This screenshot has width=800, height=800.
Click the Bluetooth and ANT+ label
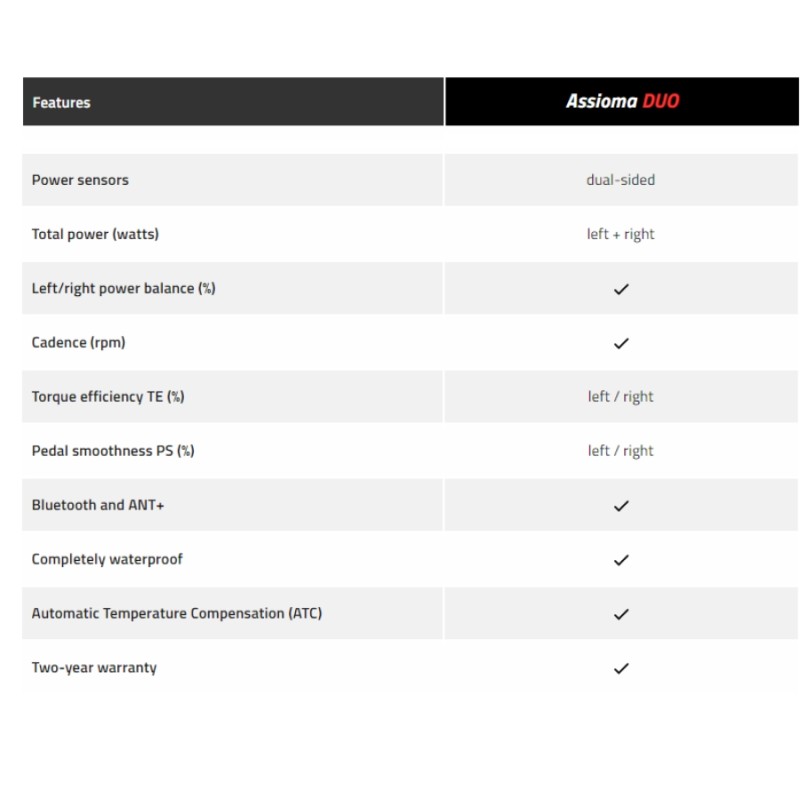tap(98, 505)
